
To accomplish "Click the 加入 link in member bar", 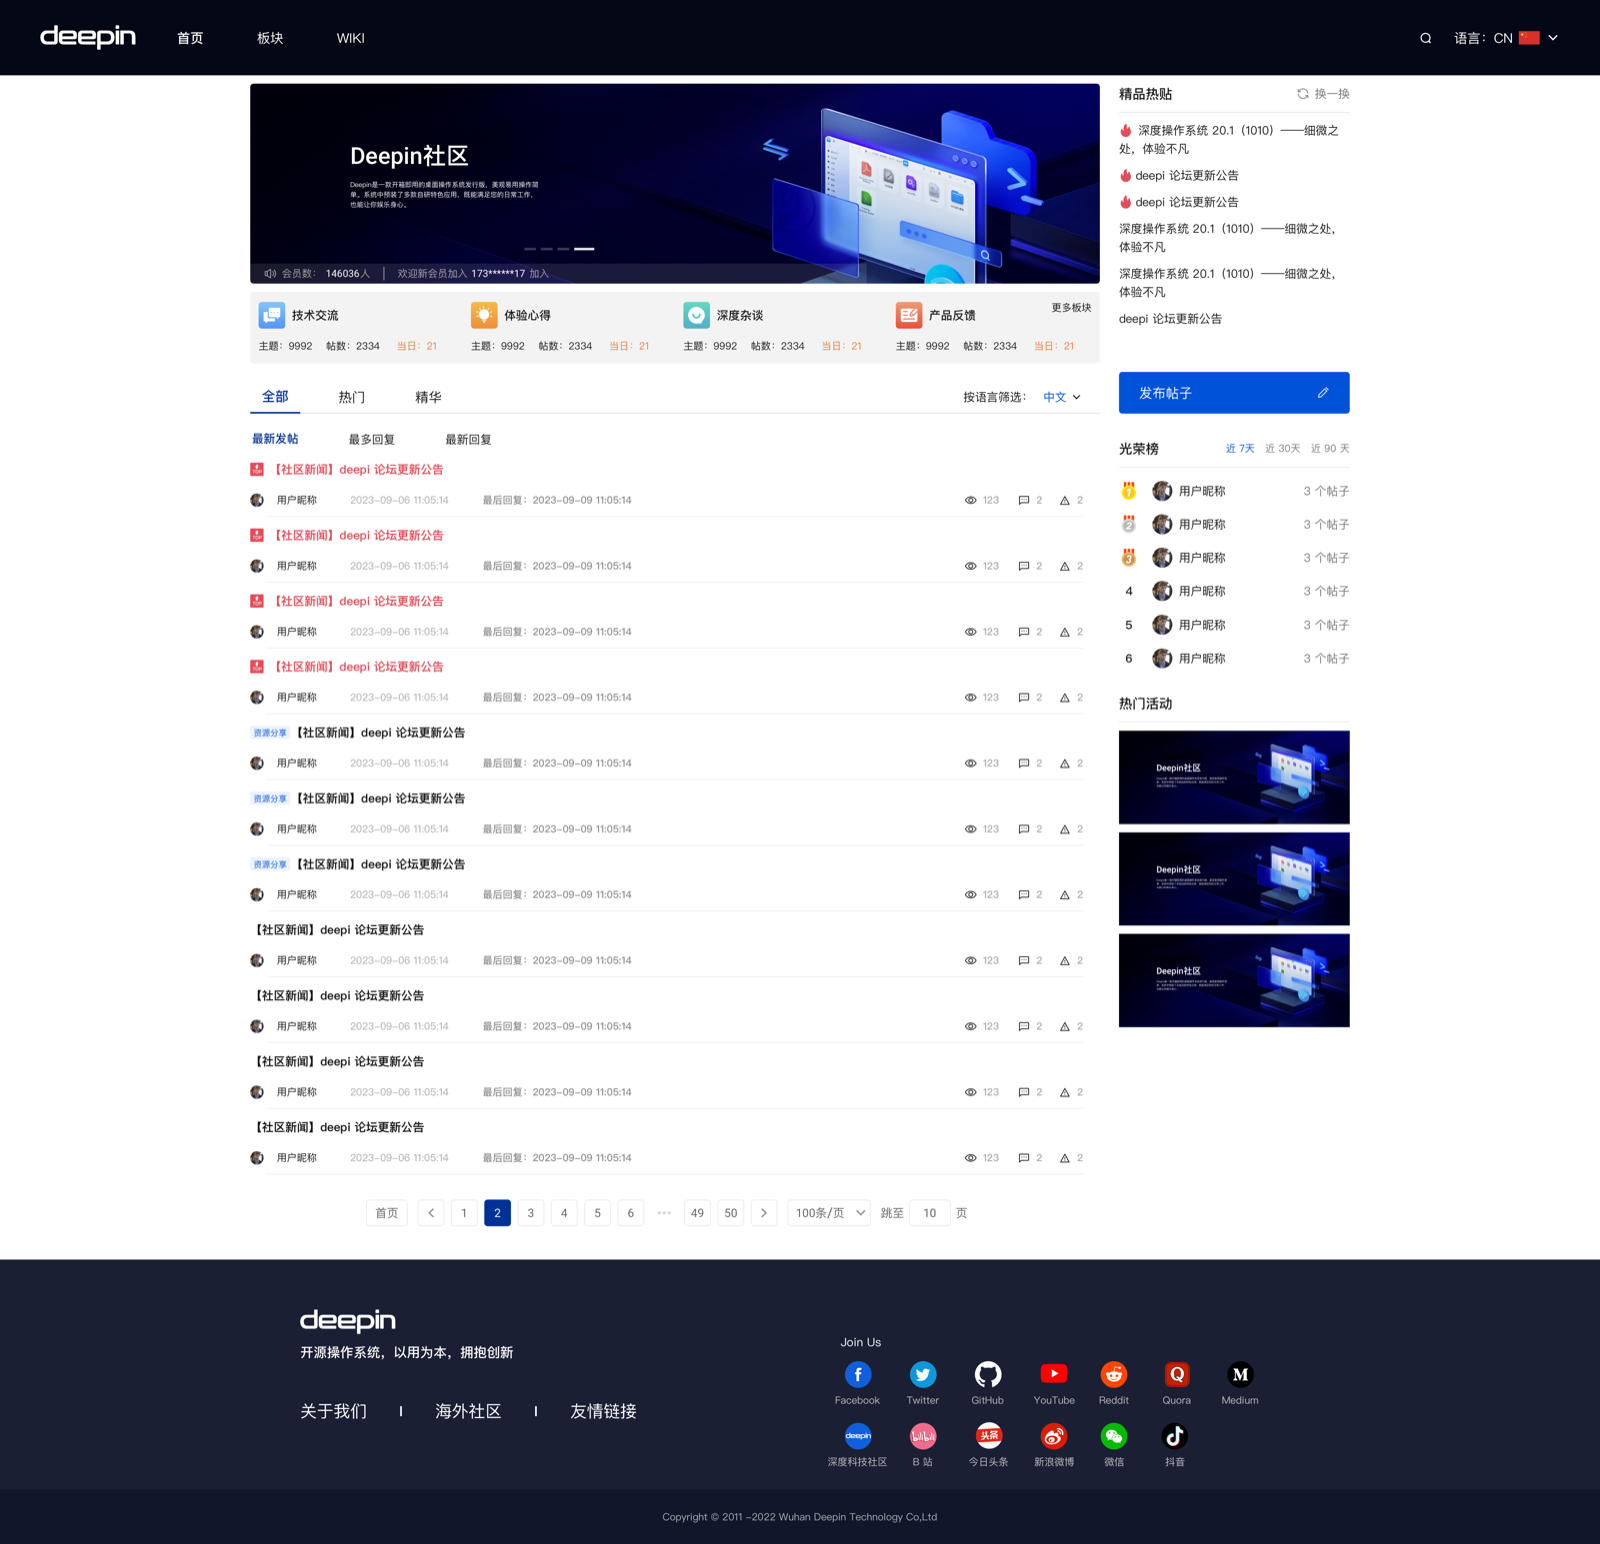I will point(539,274).
